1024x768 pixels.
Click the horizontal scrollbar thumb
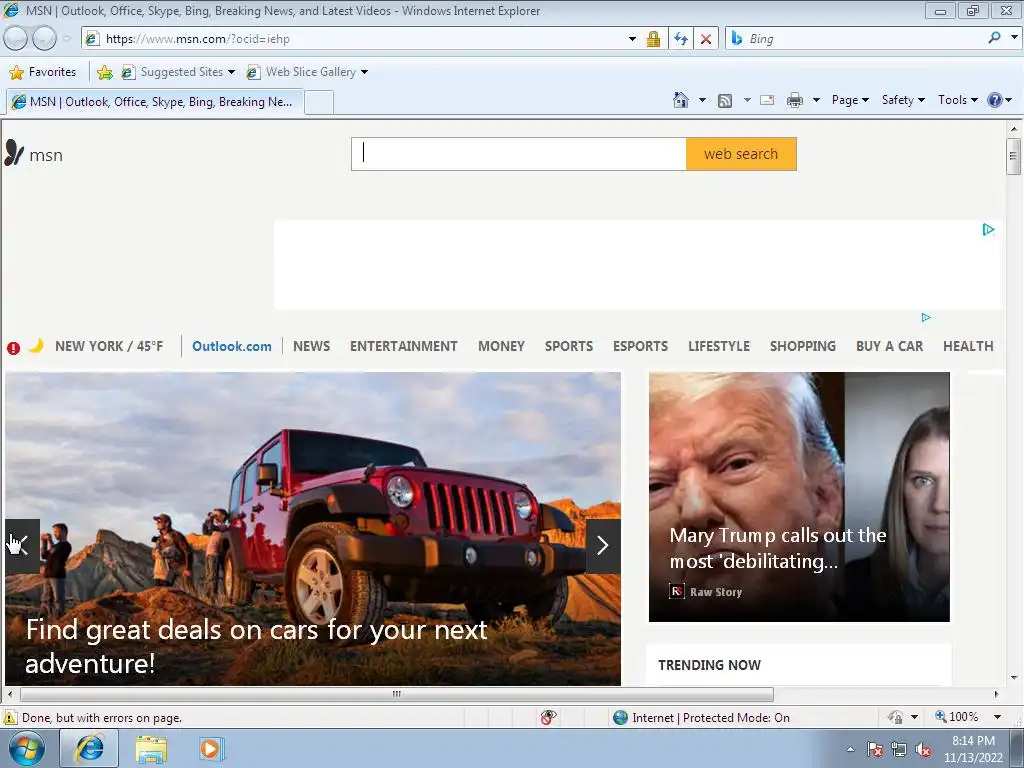click(x=396, y=694)
